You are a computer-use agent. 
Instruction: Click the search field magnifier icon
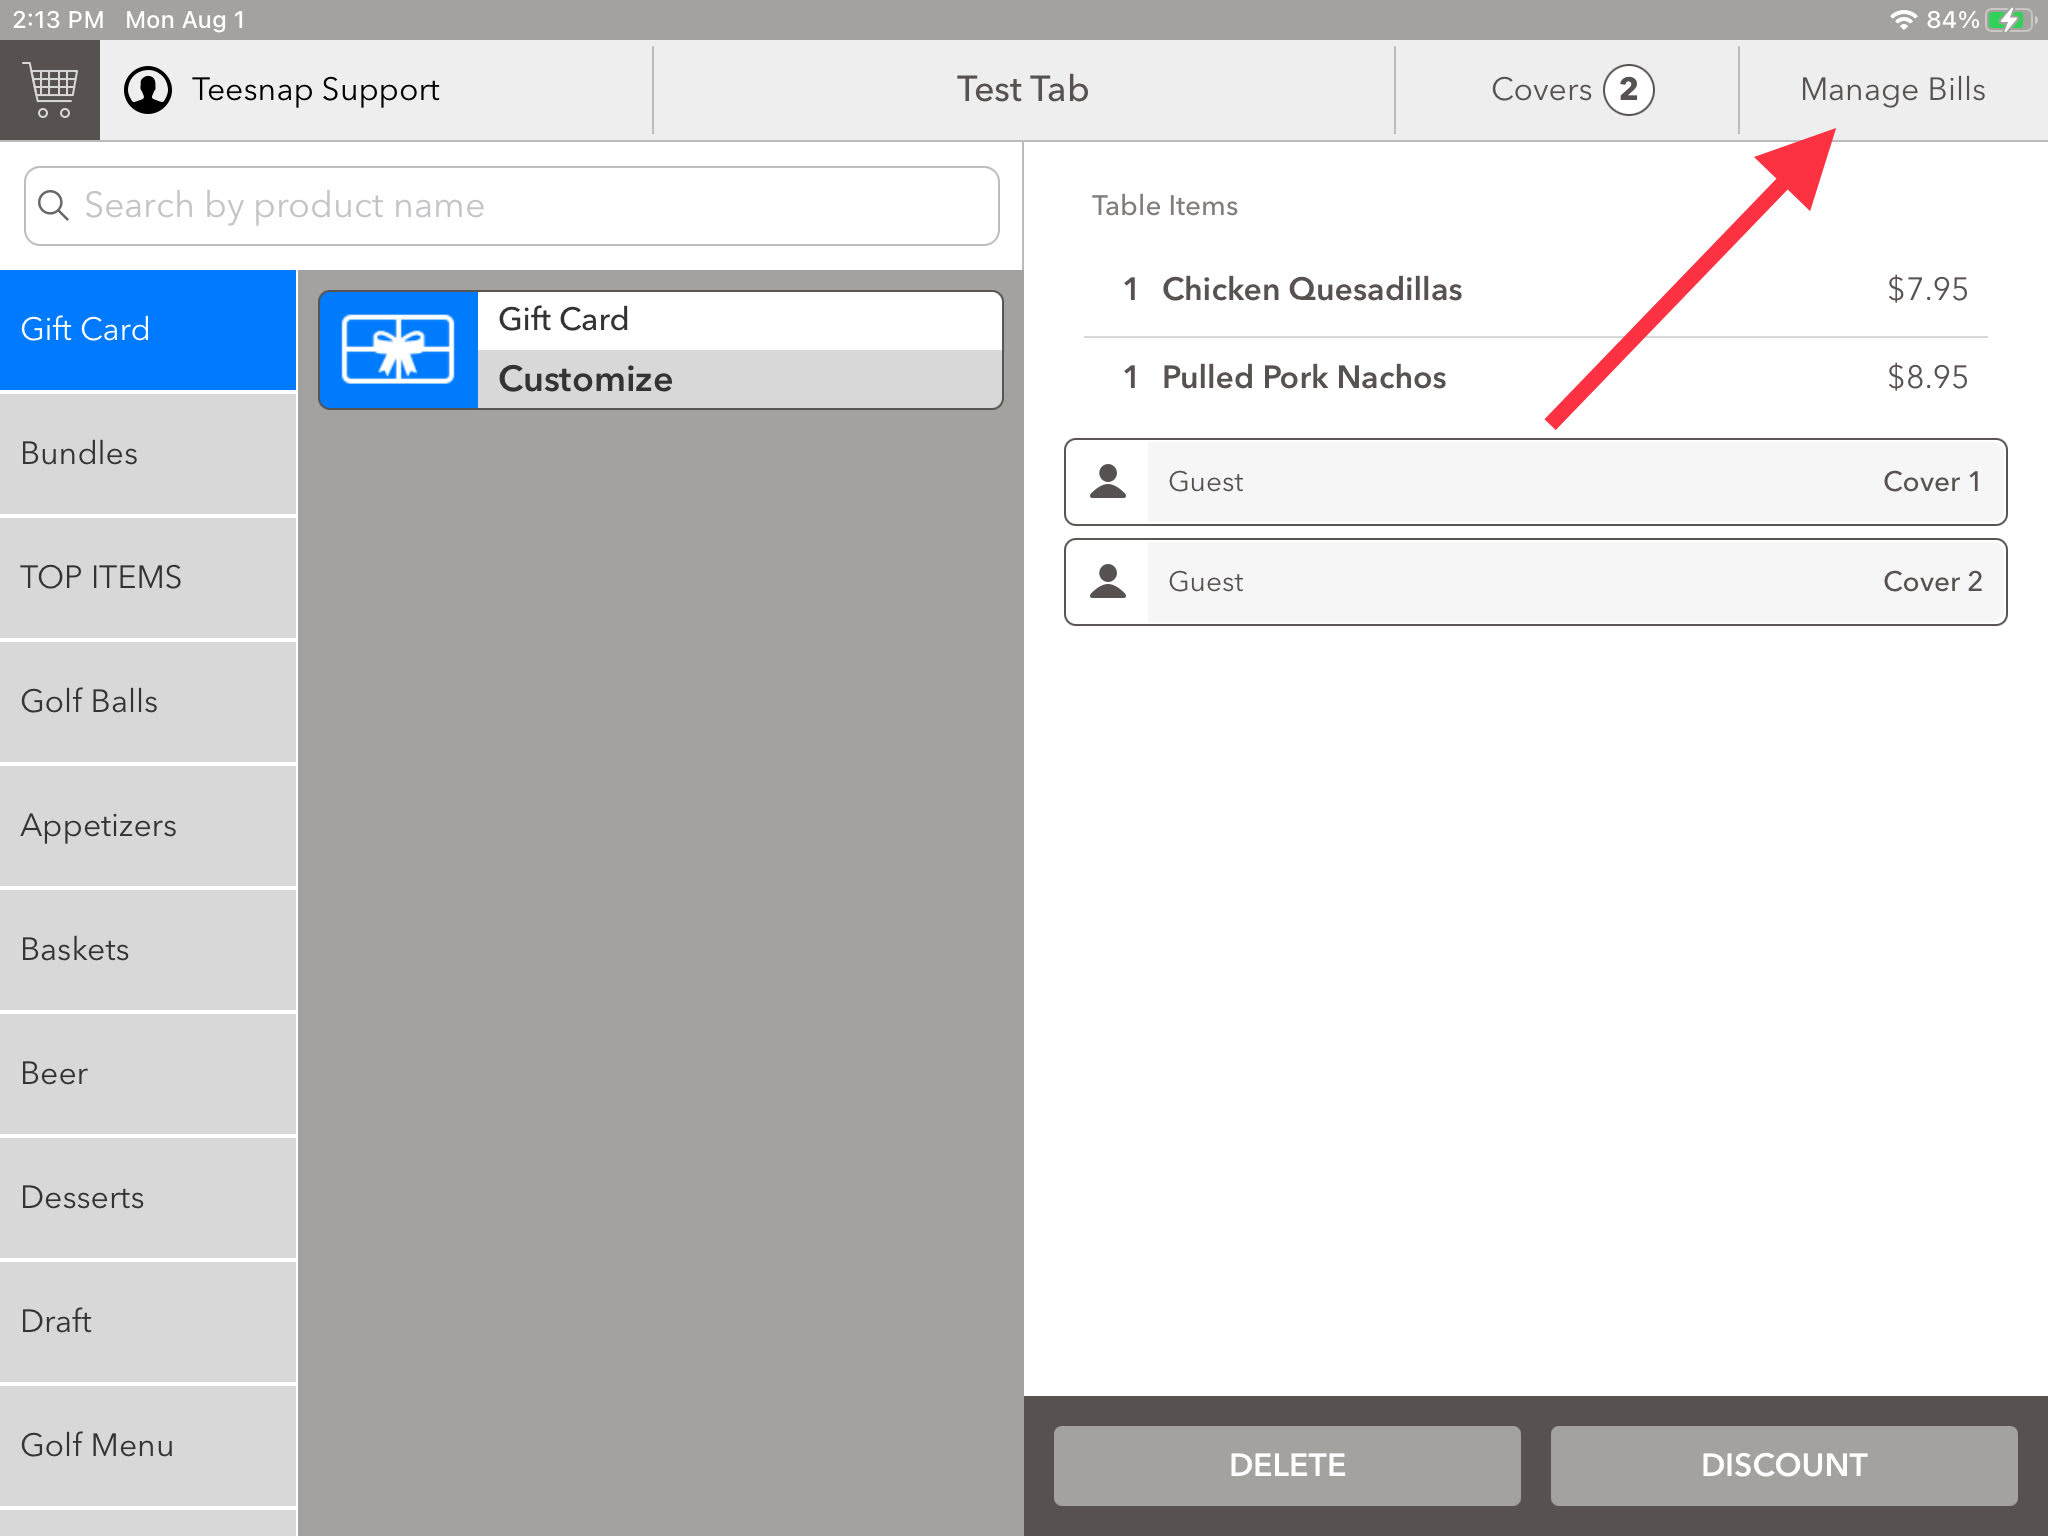pyautogui.click(x=55, y=205)
